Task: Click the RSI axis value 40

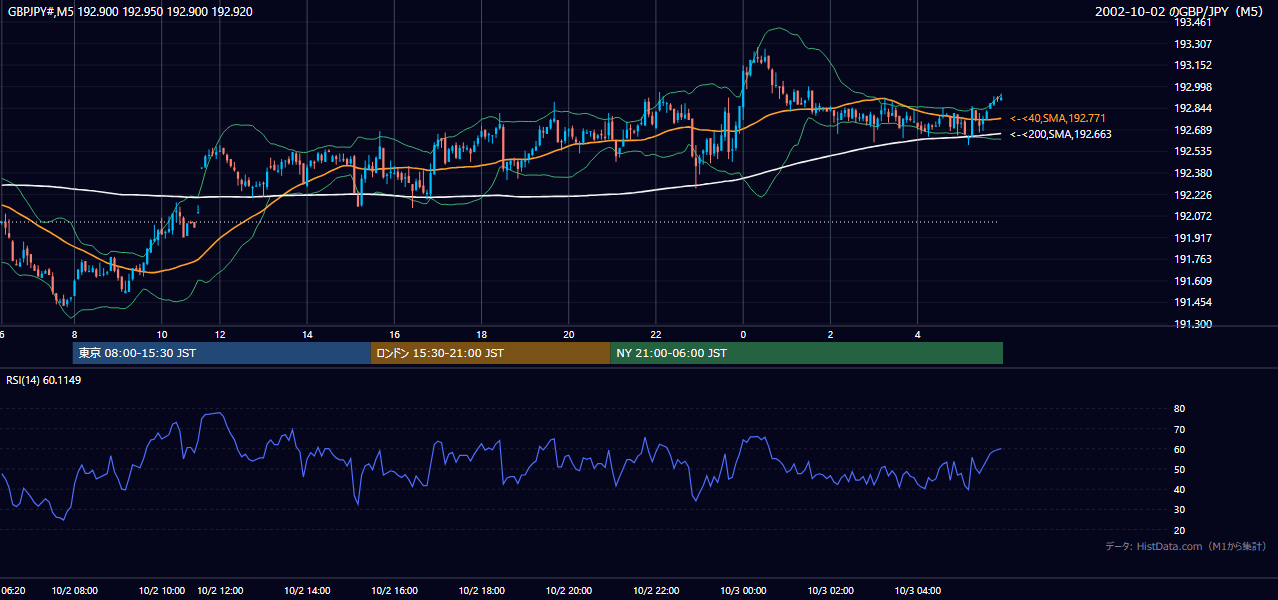Action: click(x=1179, y=489)
